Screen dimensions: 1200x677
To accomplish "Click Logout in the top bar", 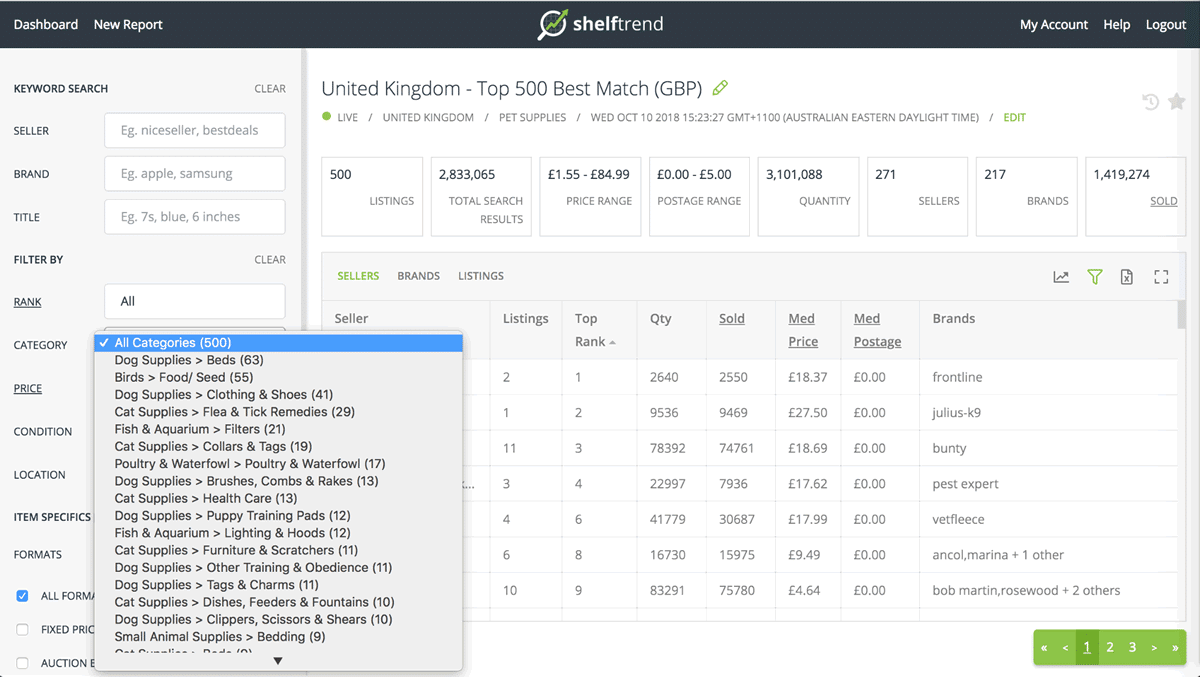I will tap(1166, 24).
